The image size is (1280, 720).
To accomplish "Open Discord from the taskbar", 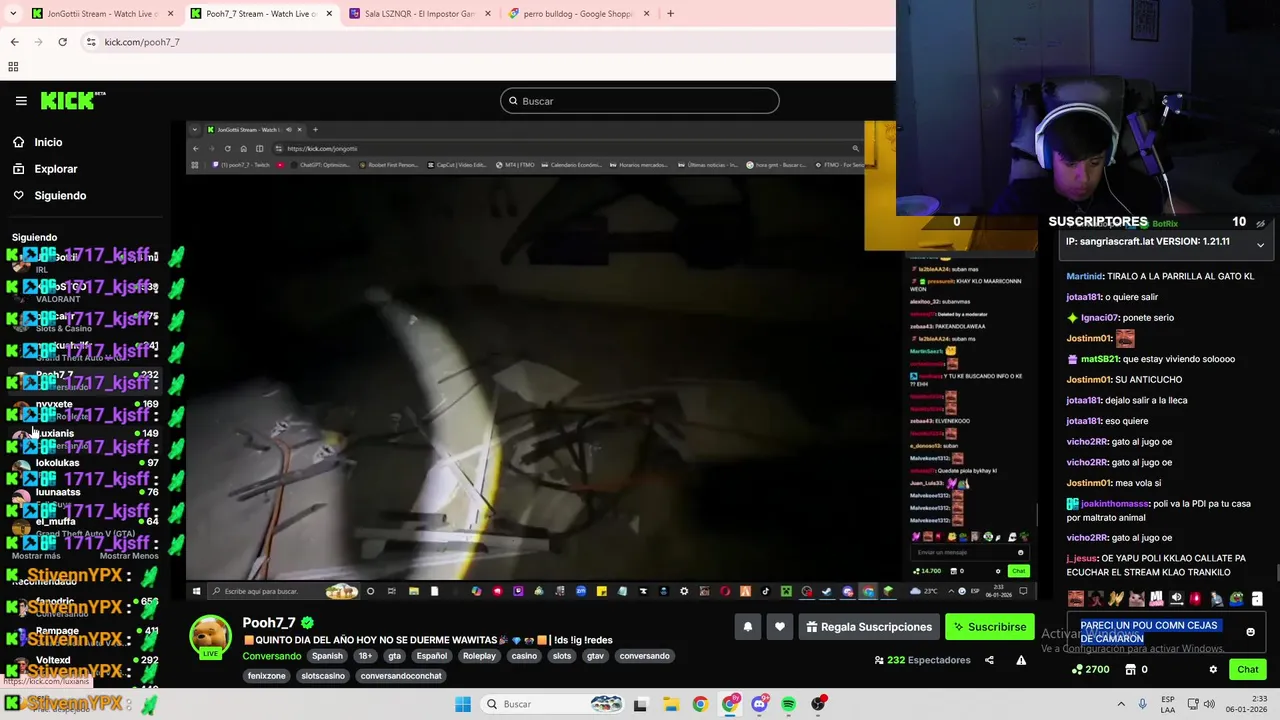I will [x=759, y=704].
